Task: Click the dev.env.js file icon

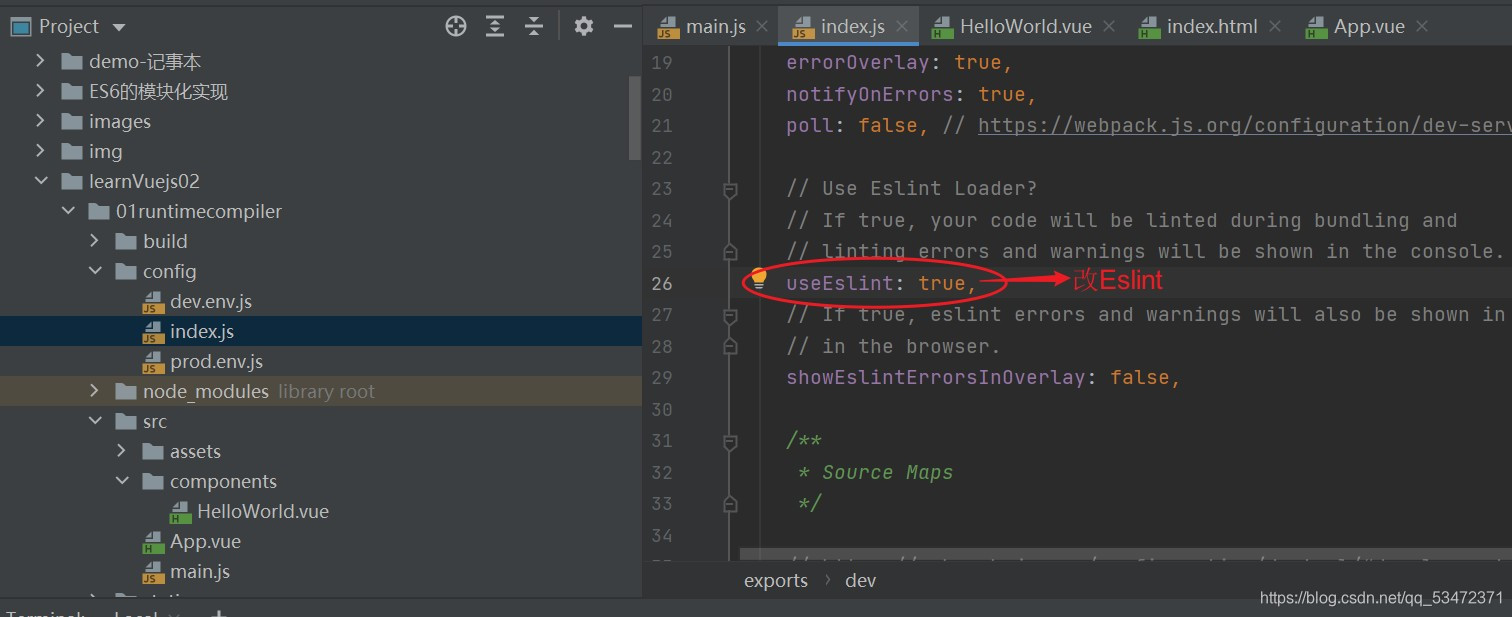Action: 153,302
